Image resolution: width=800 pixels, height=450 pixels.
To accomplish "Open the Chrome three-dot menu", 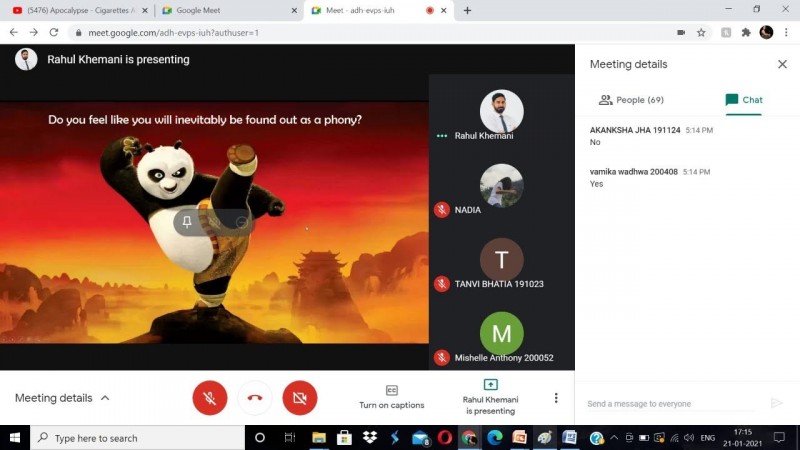I will click(x=786, y=32).
